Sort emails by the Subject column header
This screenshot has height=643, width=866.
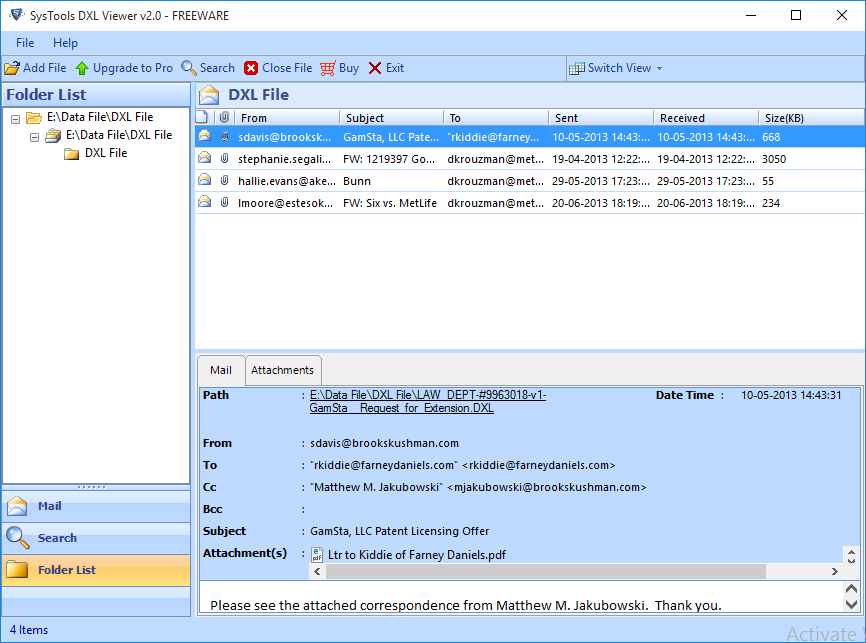392,118
